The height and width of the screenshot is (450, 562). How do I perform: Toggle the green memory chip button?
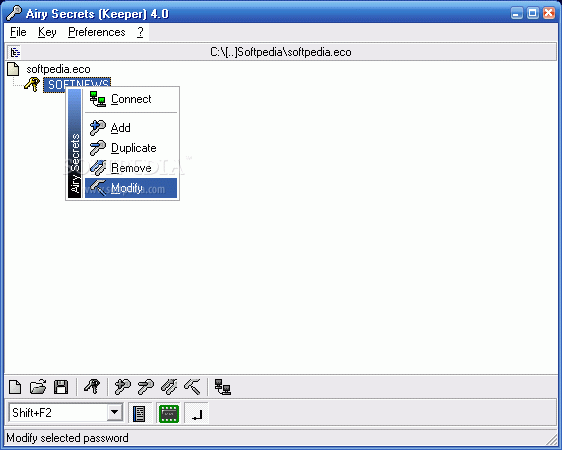tap(168, 413)
